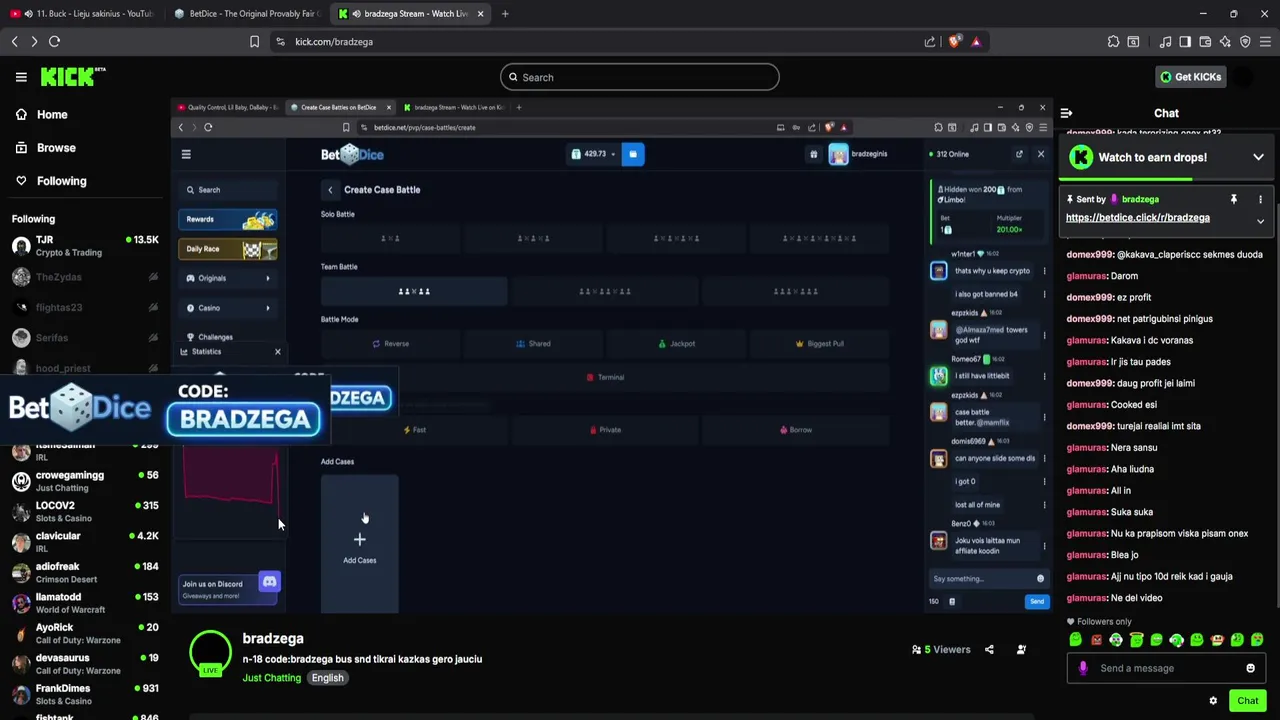
Task: Open llamatodd channel in sidebar
Action: coord(84,603)
